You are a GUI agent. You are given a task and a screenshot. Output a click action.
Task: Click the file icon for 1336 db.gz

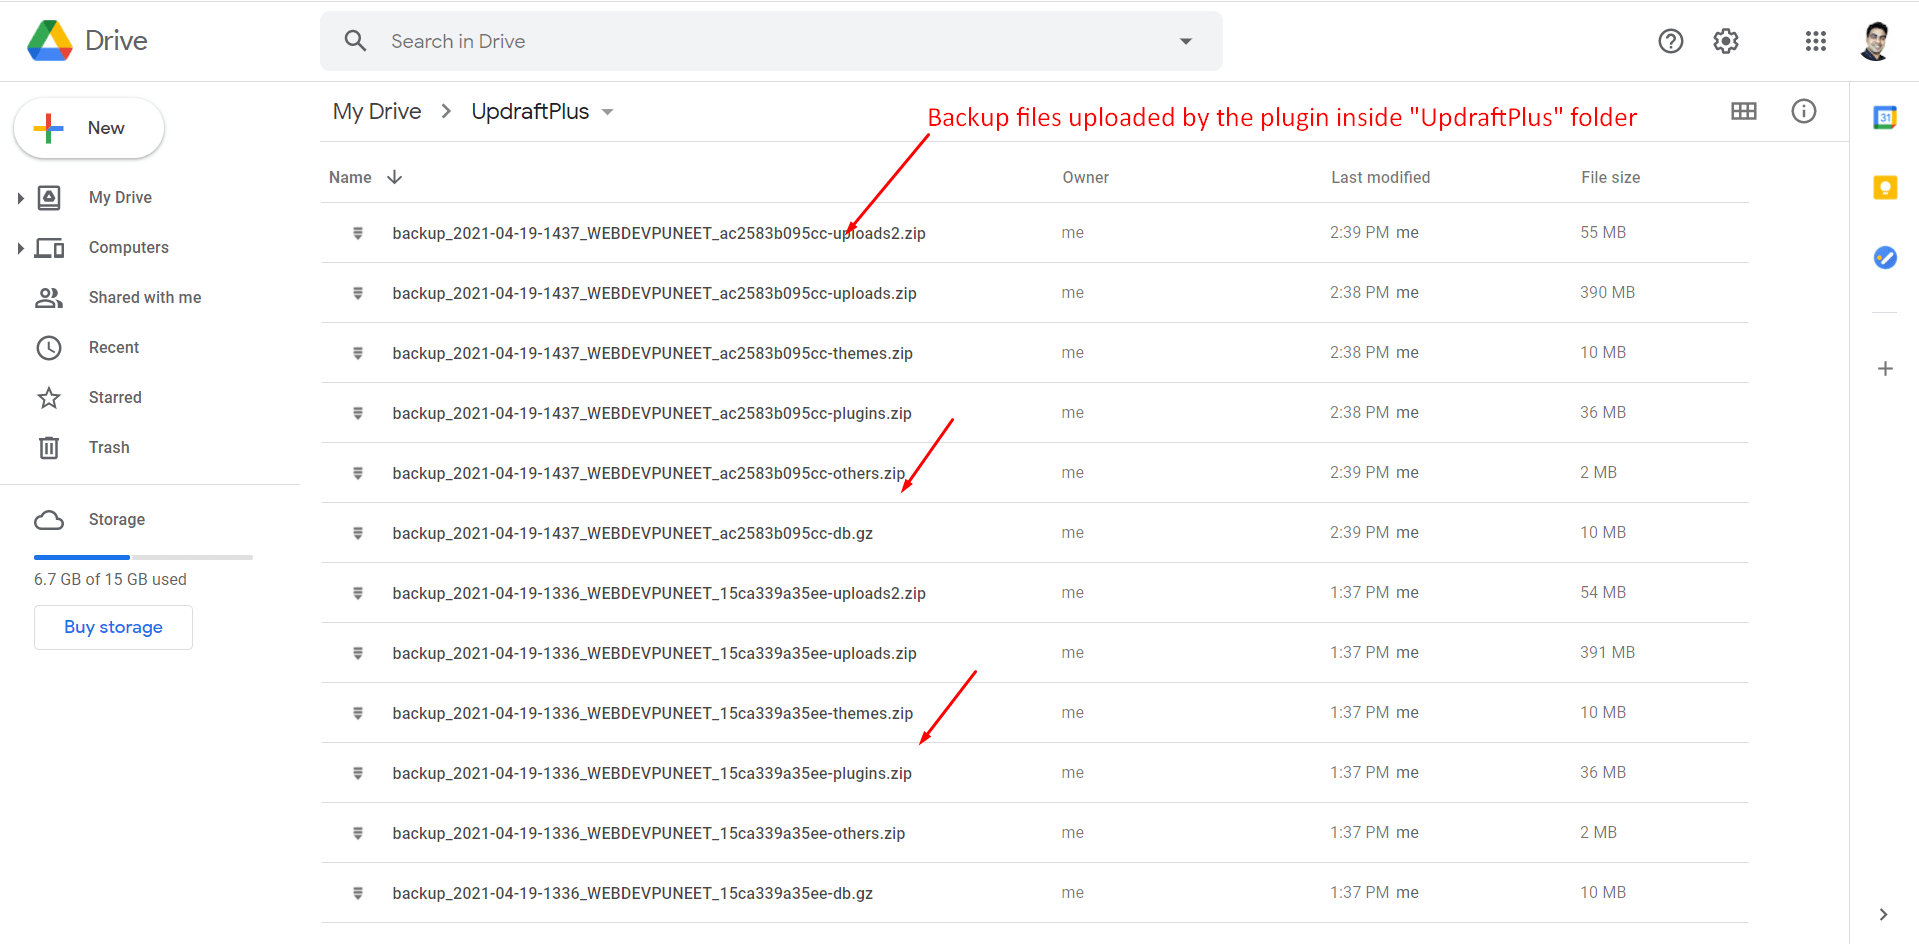tap(358, 893)
